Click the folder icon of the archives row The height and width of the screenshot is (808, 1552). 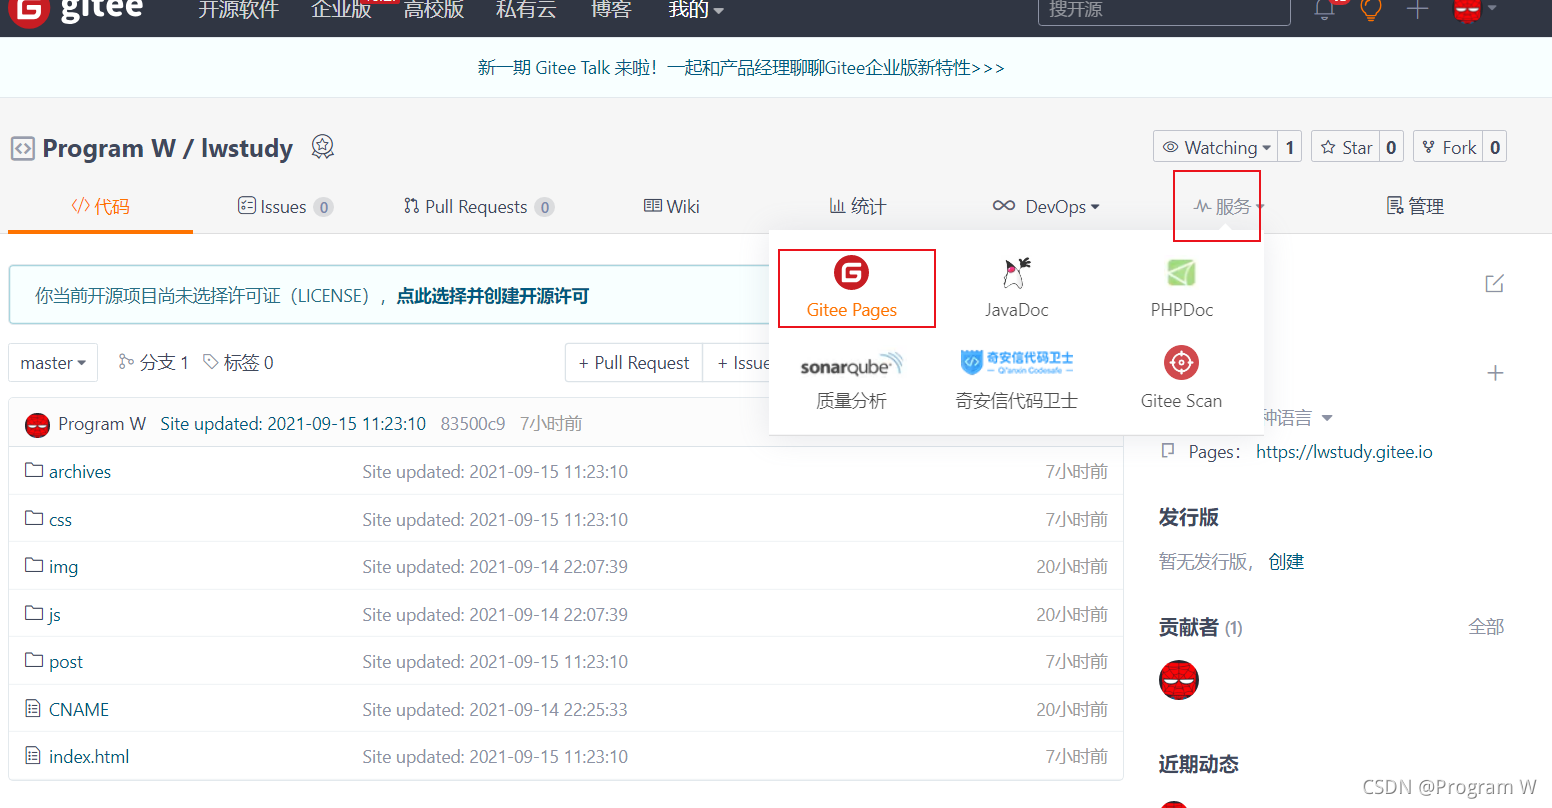coord(34,470)
